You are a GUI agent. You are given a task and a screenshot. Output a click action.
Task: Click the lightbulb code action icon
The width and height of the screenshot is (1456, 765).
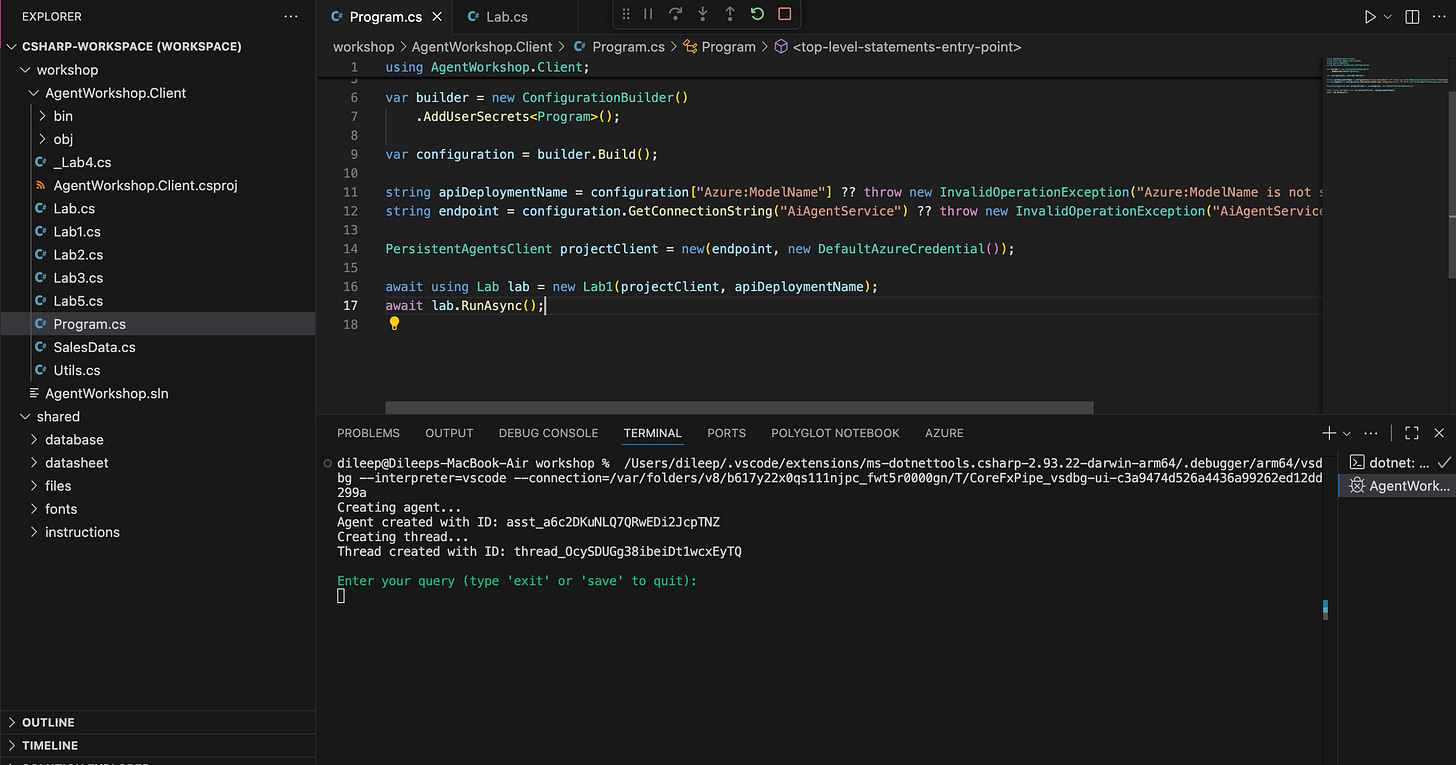pos(394,324)
